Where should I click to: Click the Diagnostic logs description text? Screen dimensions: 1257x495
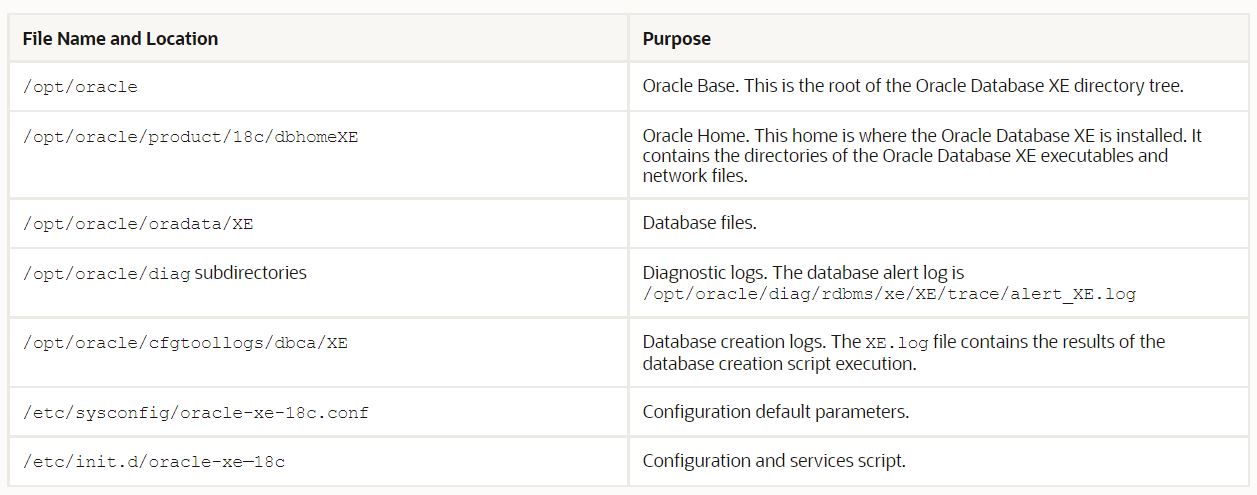[x=803, y=272]
